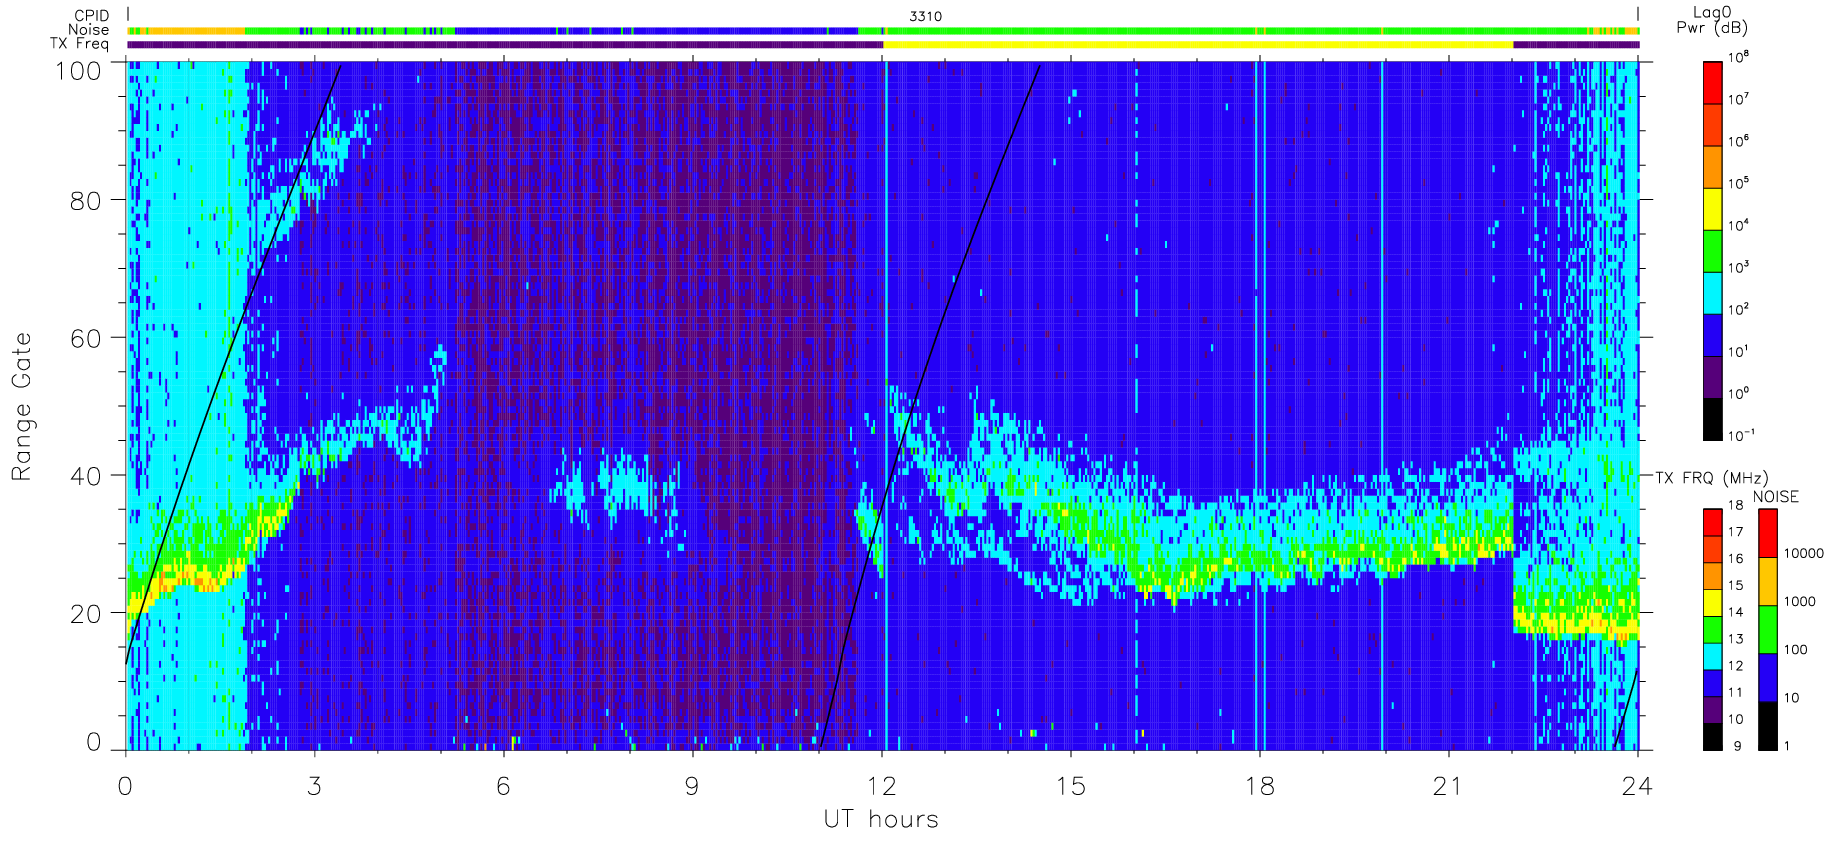Click the 24 tick label on the UT hours axis
This screenshot has width=1843, height=850.
1637,786
